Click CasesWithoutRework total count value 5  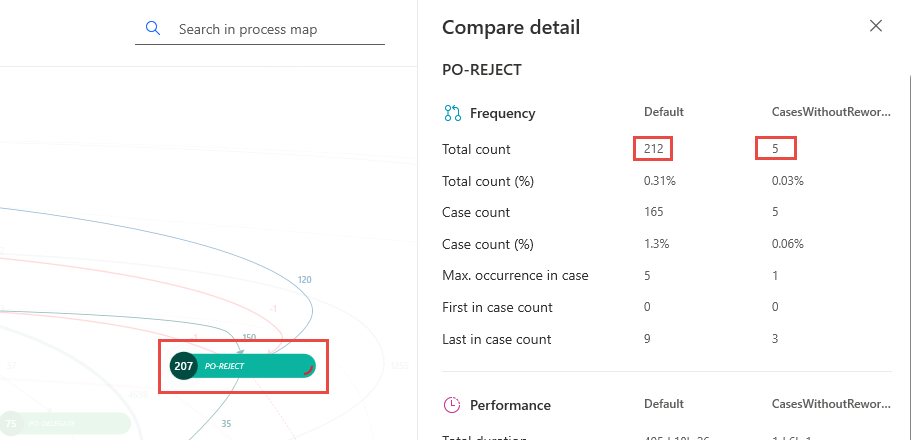775,149
